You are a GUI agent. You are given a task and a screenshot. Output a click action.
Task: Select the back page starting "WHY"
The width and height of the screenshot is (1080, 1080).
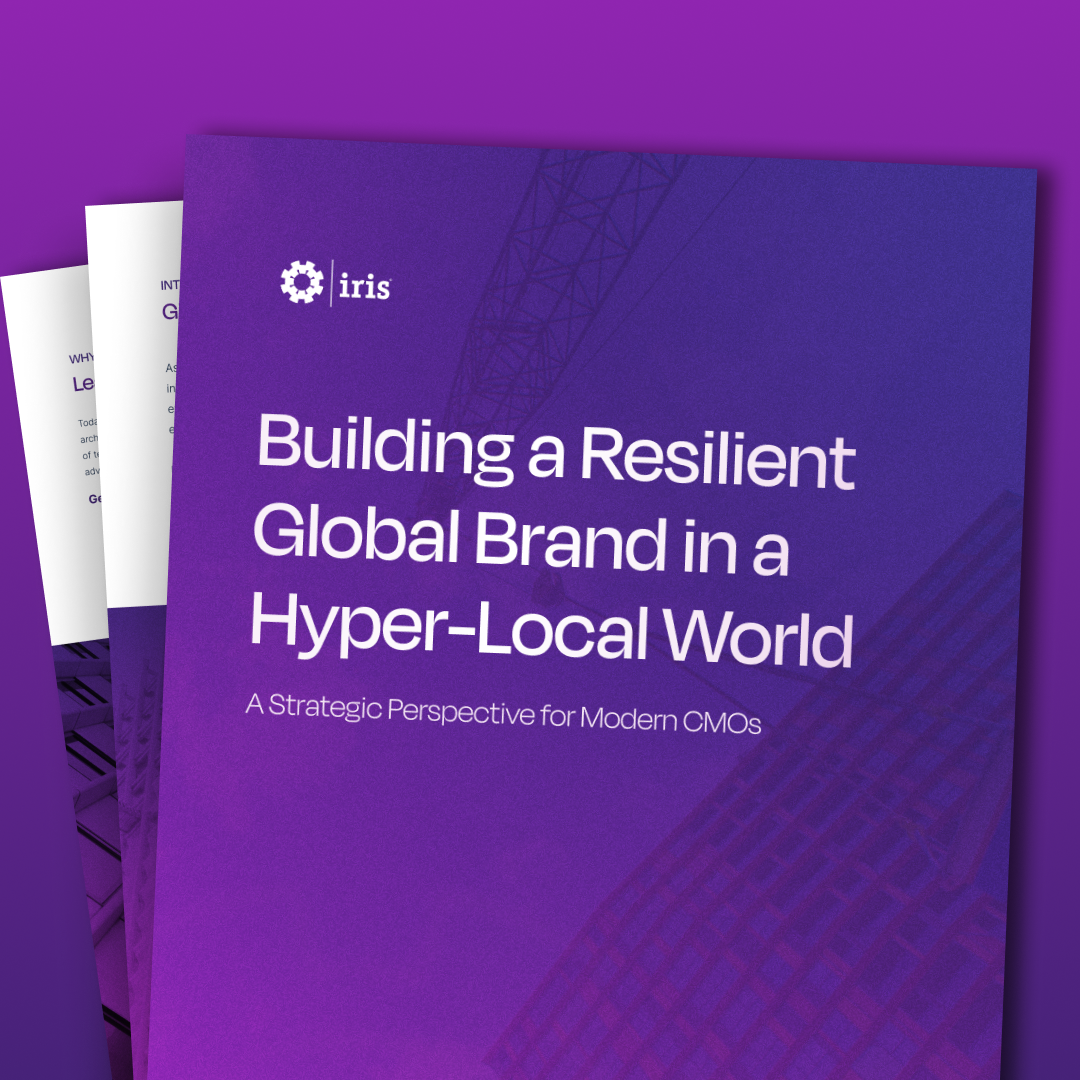(x=55, y=455)
